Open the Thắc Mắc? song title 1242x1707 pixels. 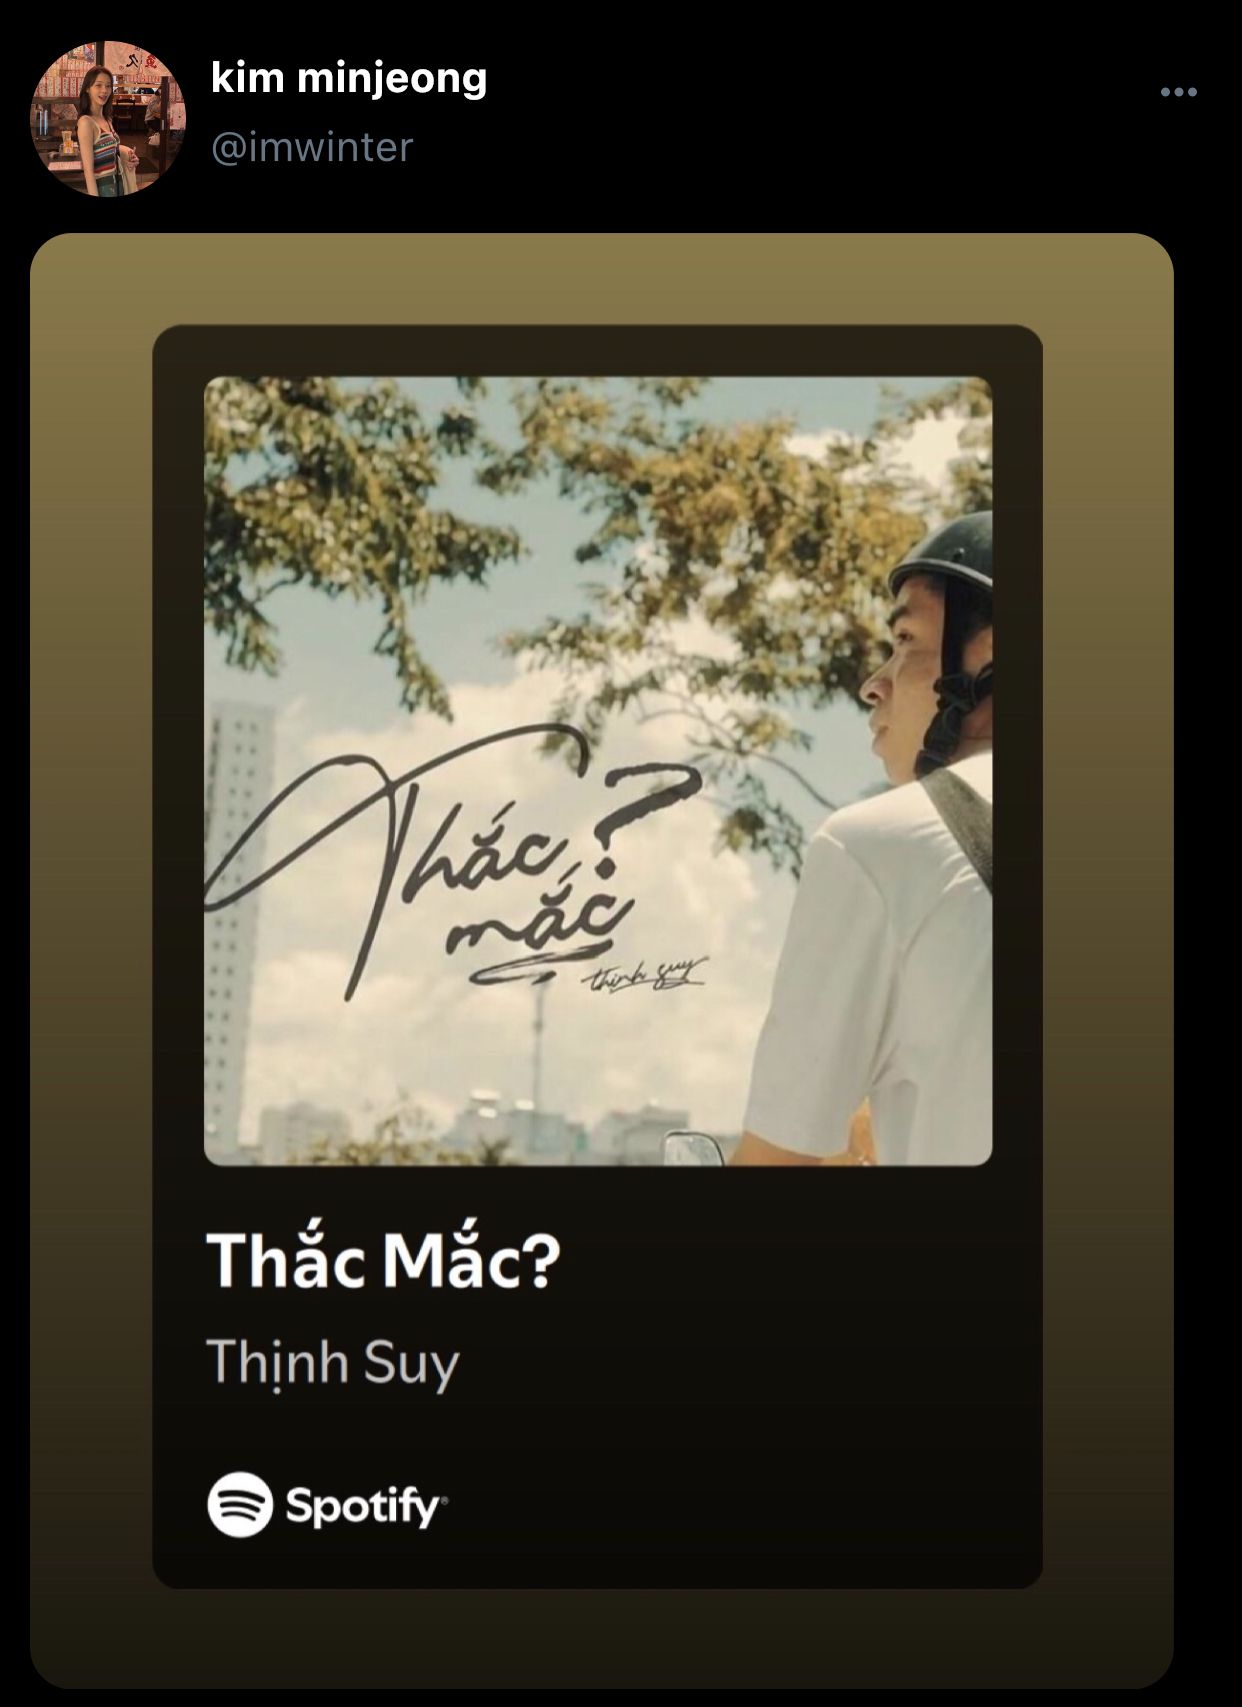pyautogui.click(x=383, y=1259)
